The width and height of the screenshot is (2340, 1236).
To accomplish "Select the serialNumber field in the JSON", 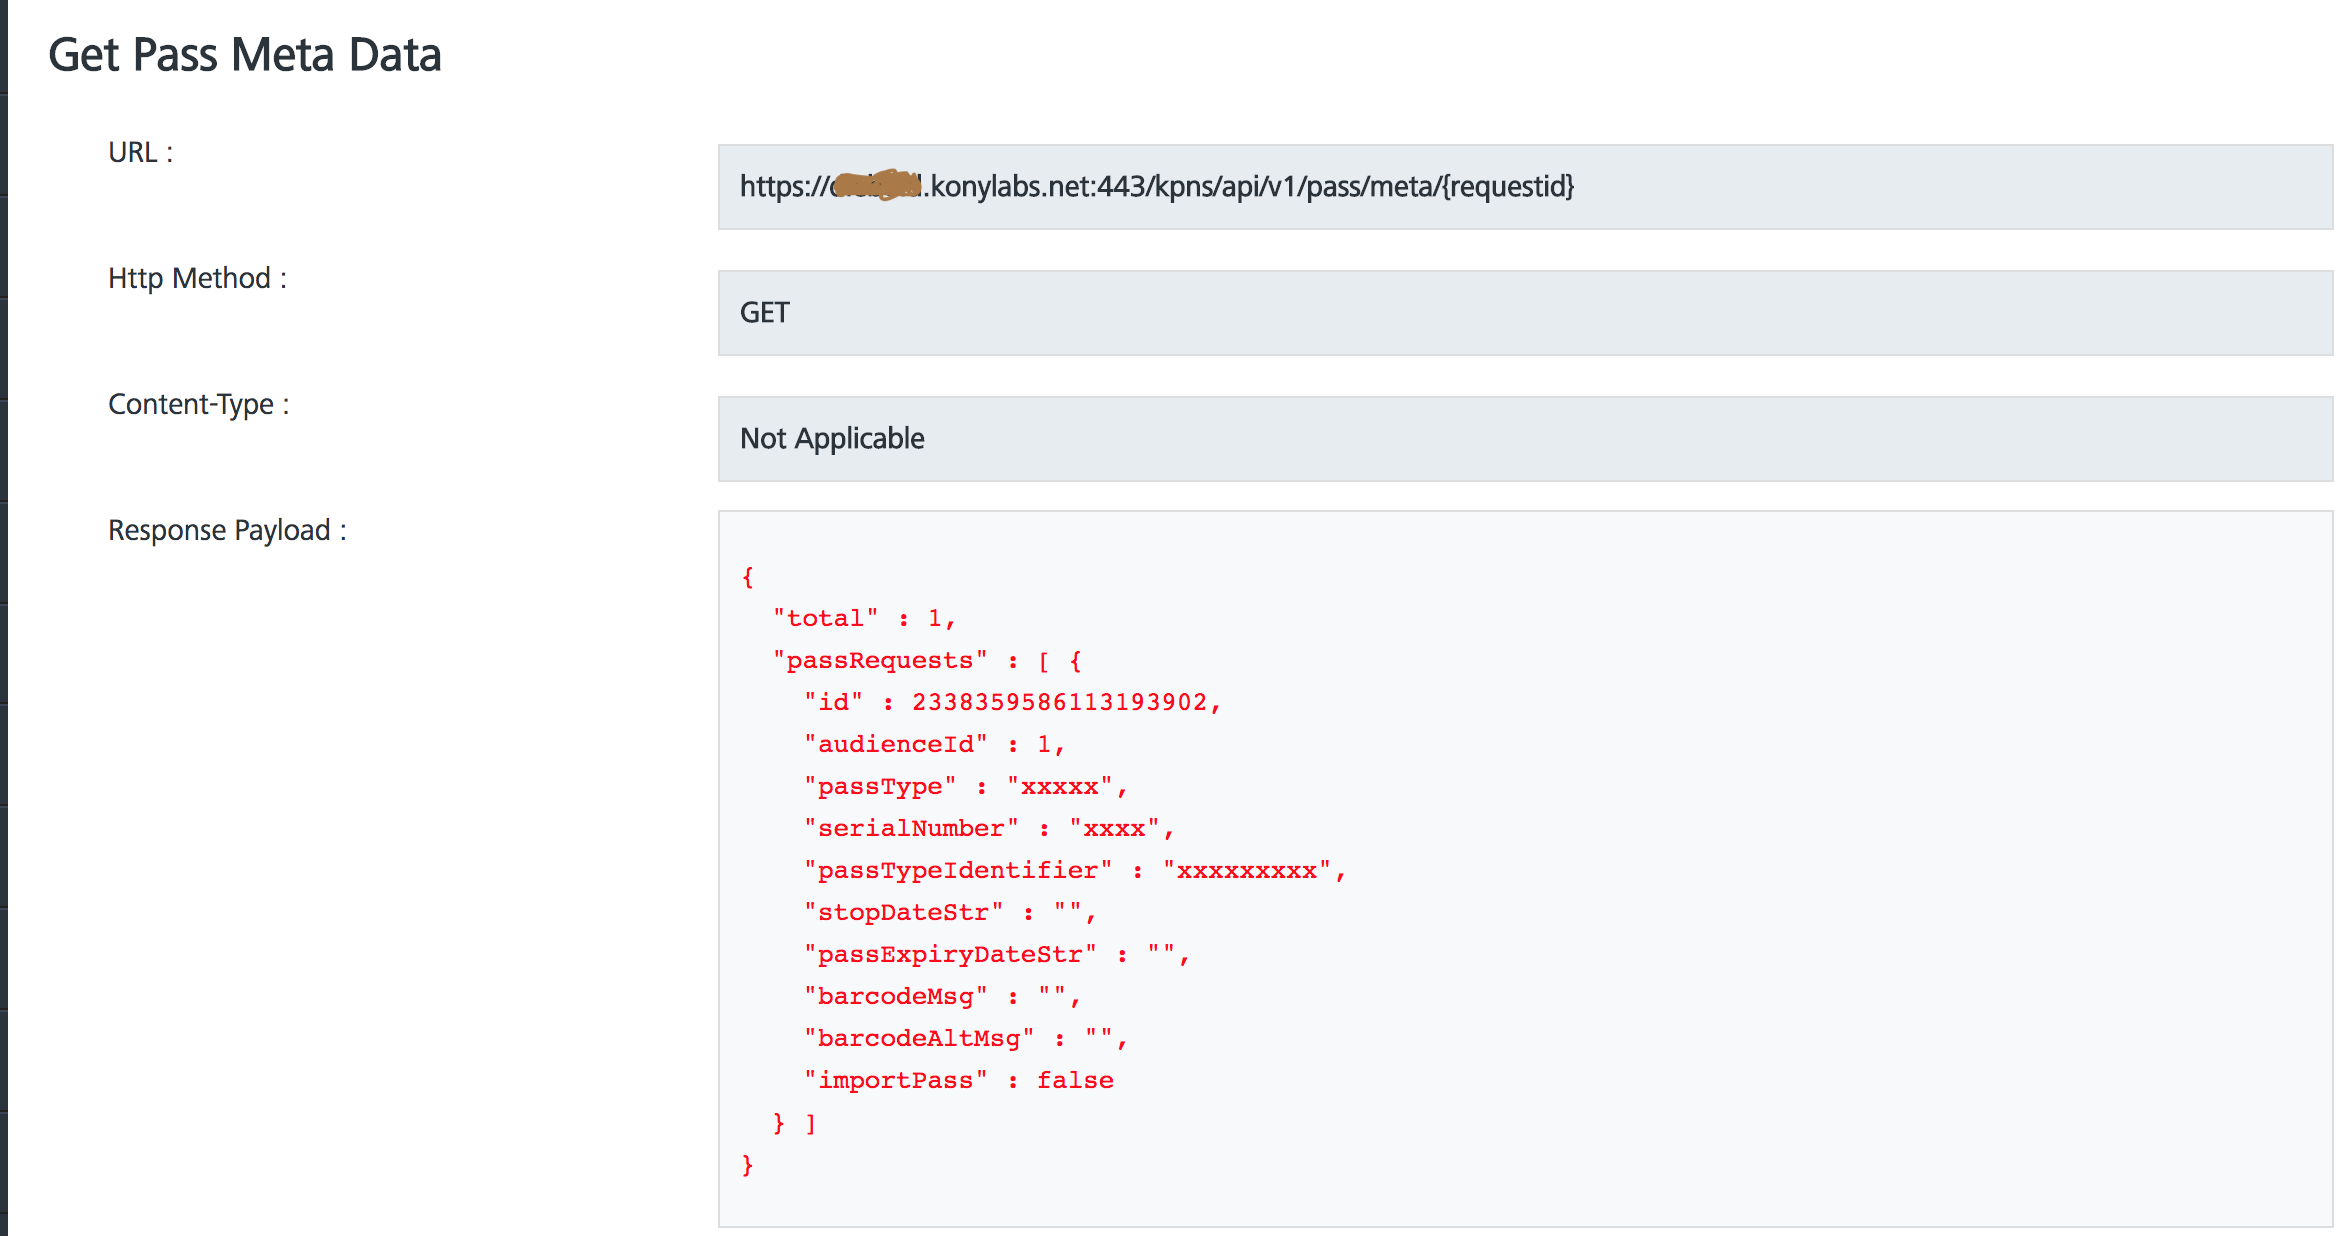I will coord(910,828).
